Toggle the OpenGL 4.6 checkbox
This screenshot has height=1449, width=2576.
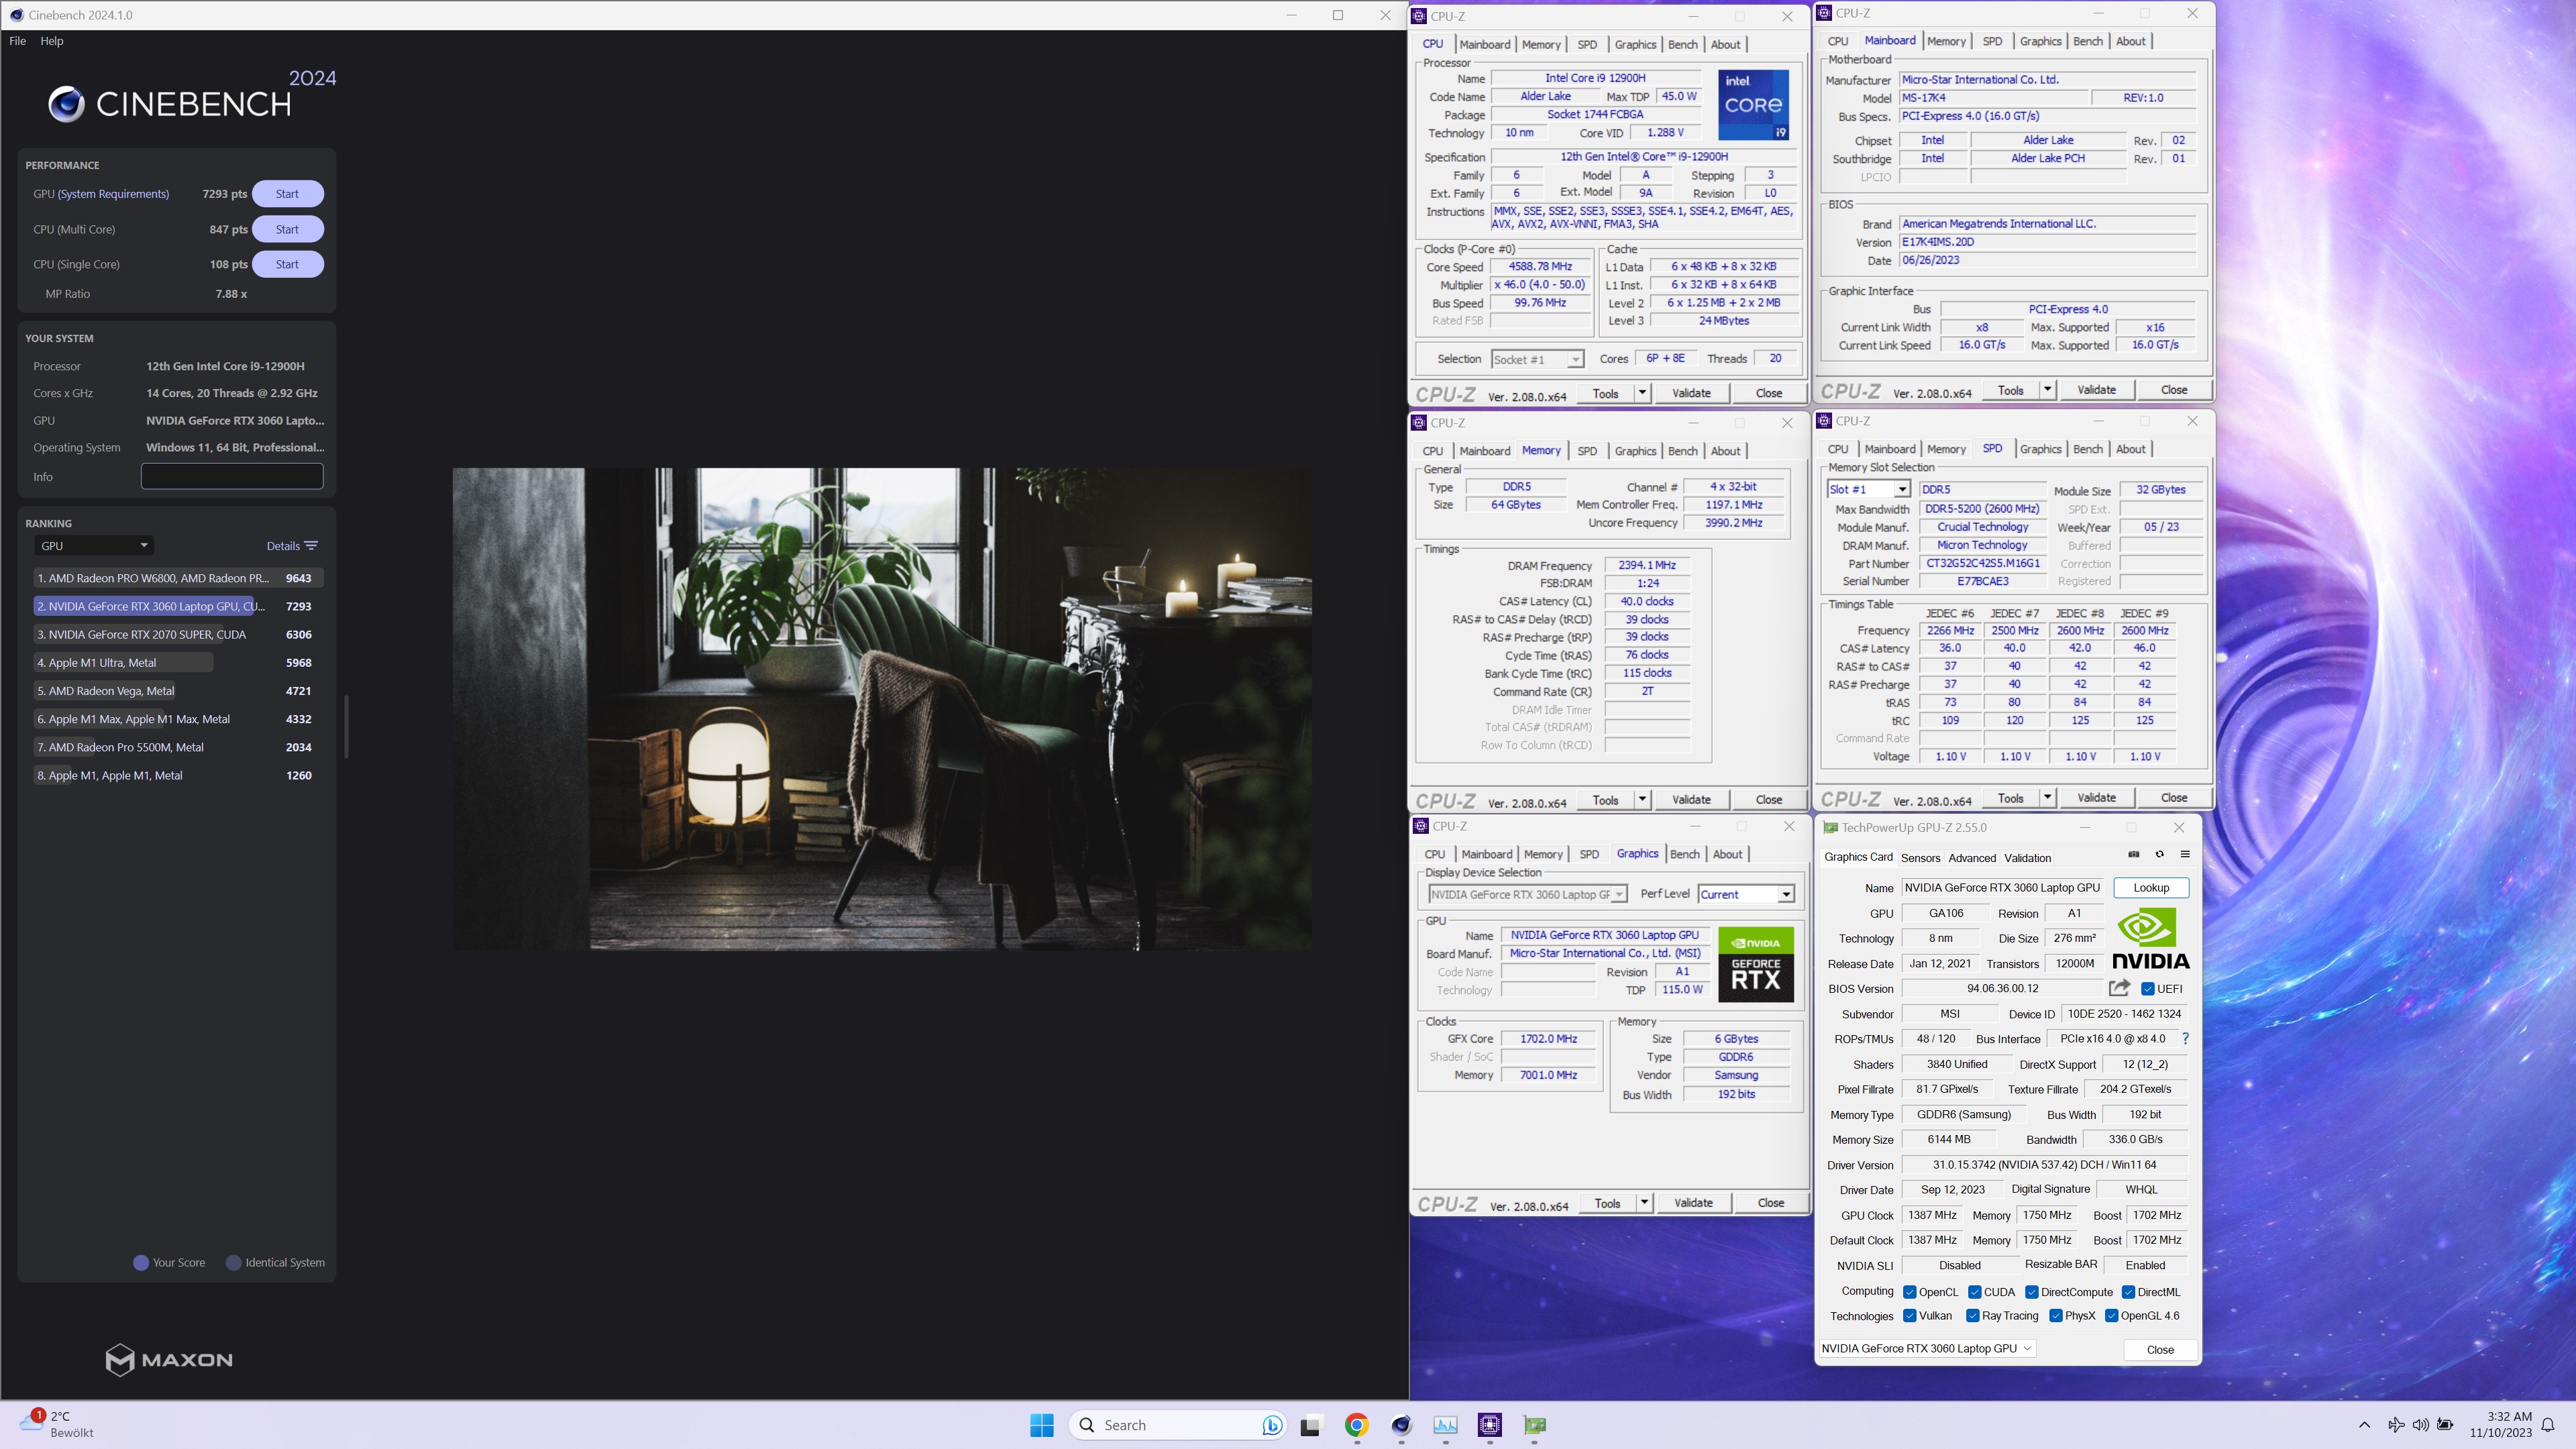(2111, 1316)
